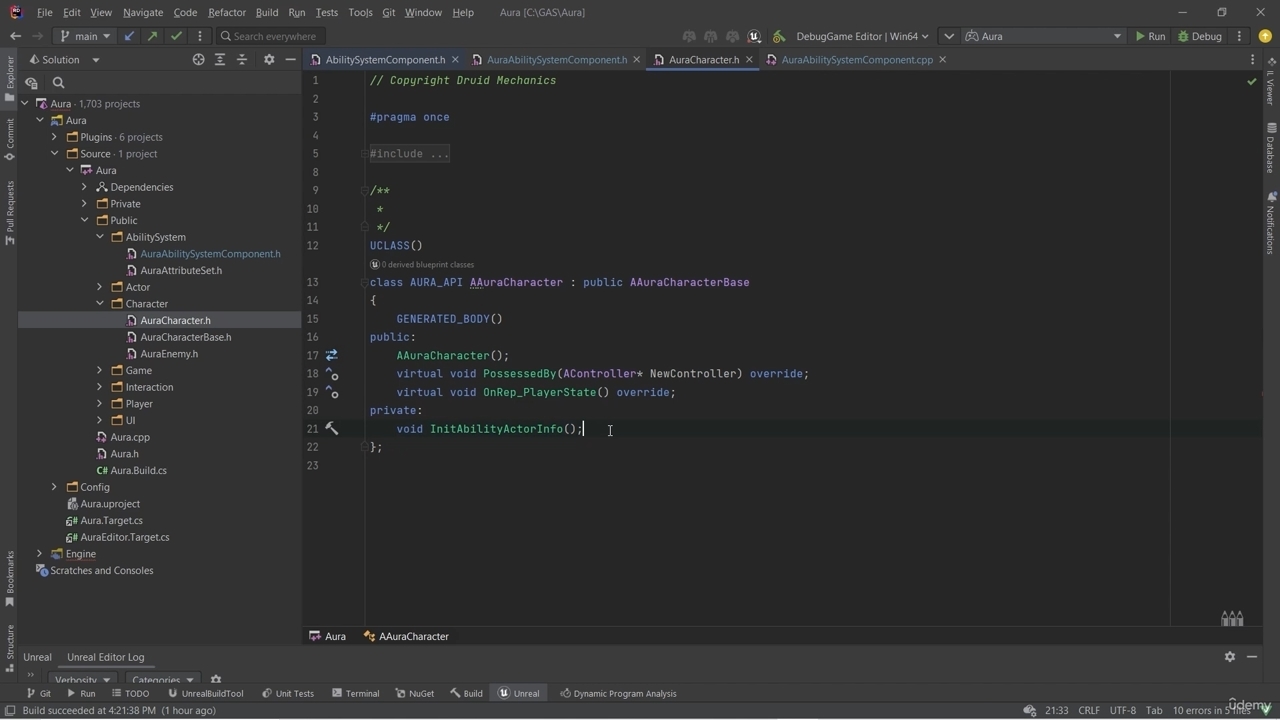Click the green analysis checkmark in editor
This screenshot has height=720, width=1280.
tap(1251, 82)
